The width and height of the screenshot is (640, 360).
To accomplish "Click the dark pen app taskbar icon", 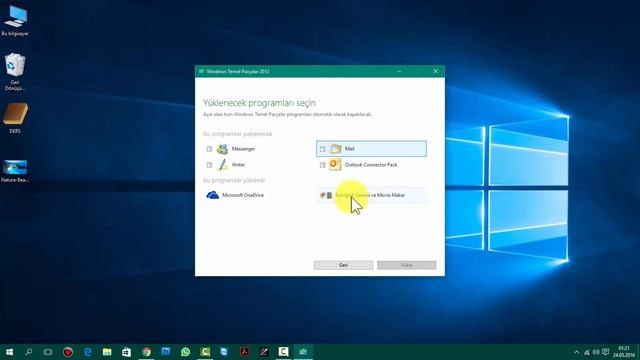I will (264, 352).
